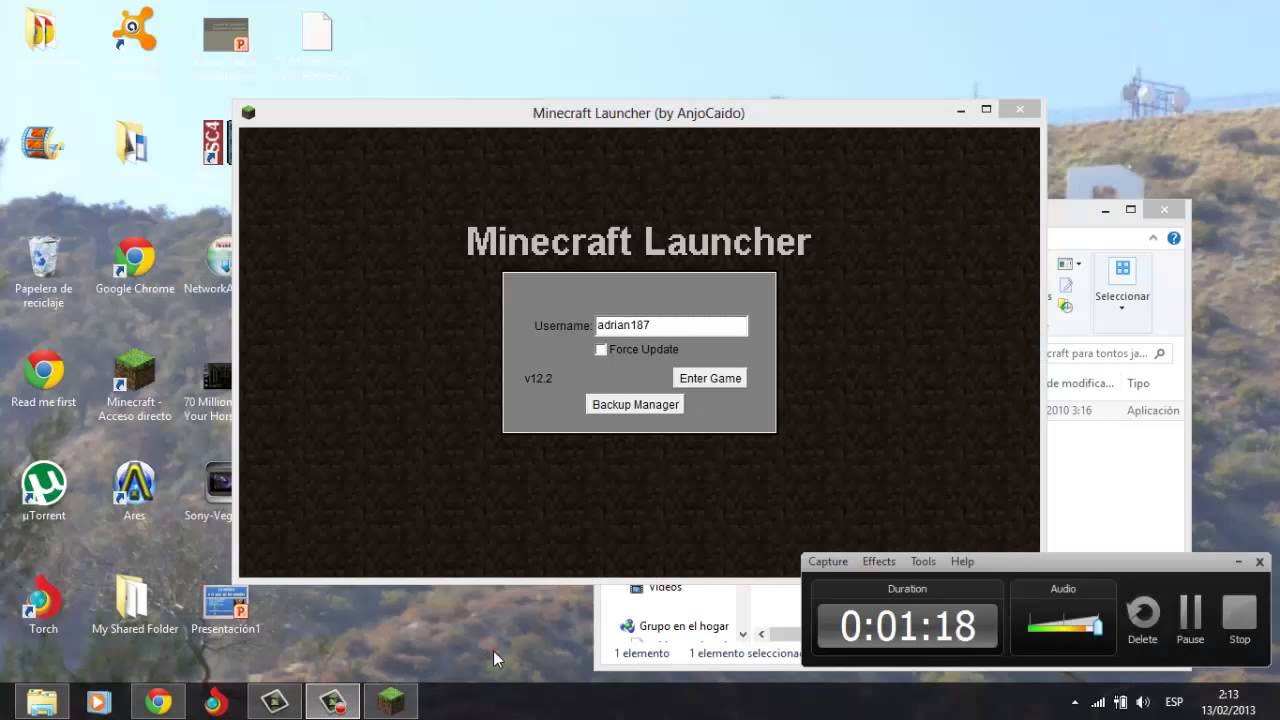Switch to the Minecraft grass block taskbar item

click(390, 702)
